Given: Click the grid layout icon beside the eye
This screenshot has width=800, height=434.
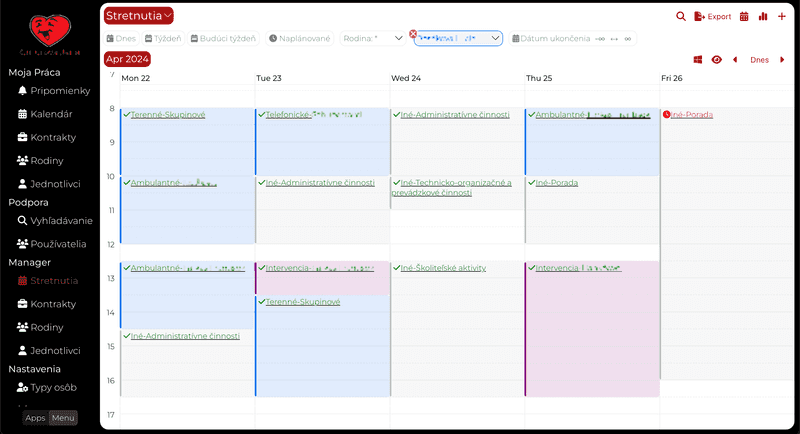Looking at the screenshot, I should pos(698,60).
